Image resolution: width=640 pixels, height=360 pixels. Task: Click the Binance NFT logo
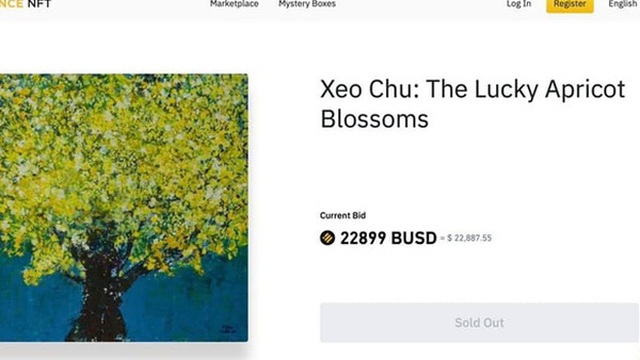pyautogui.click(x=25, y=4)
